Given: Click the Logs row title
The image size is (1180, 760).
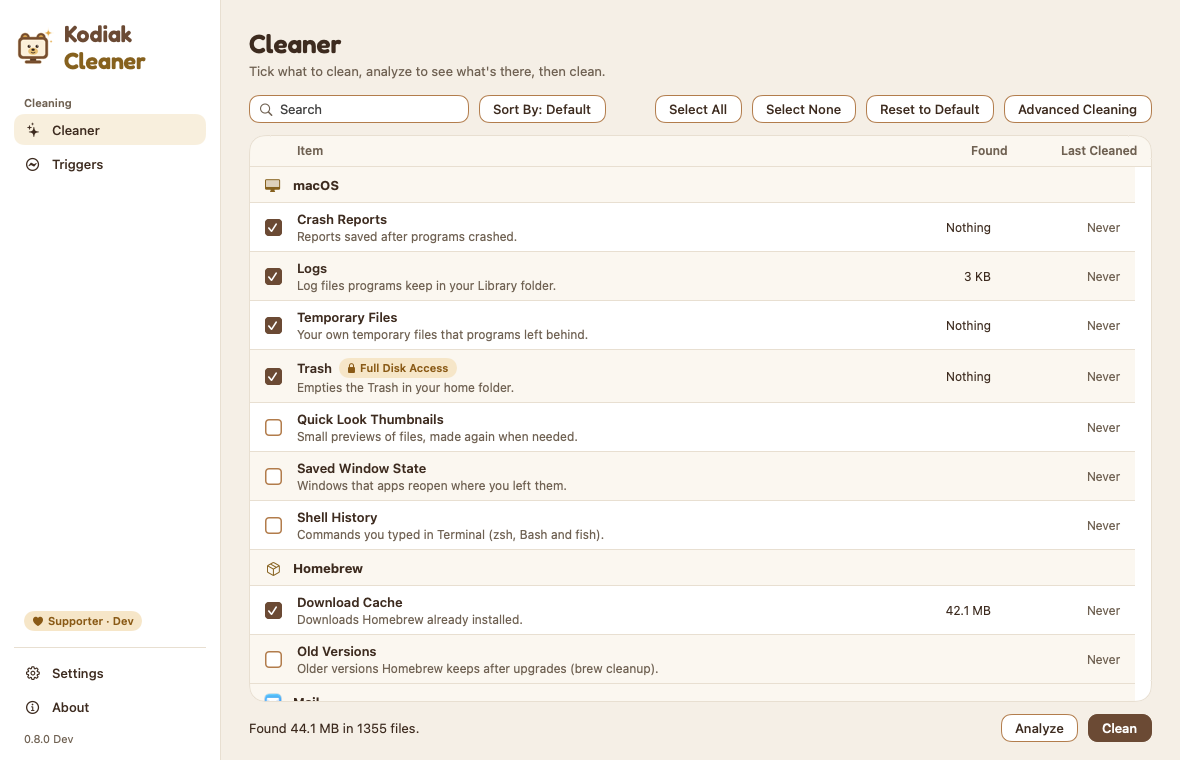Looking at the screenshot, I should pos(312,269).
